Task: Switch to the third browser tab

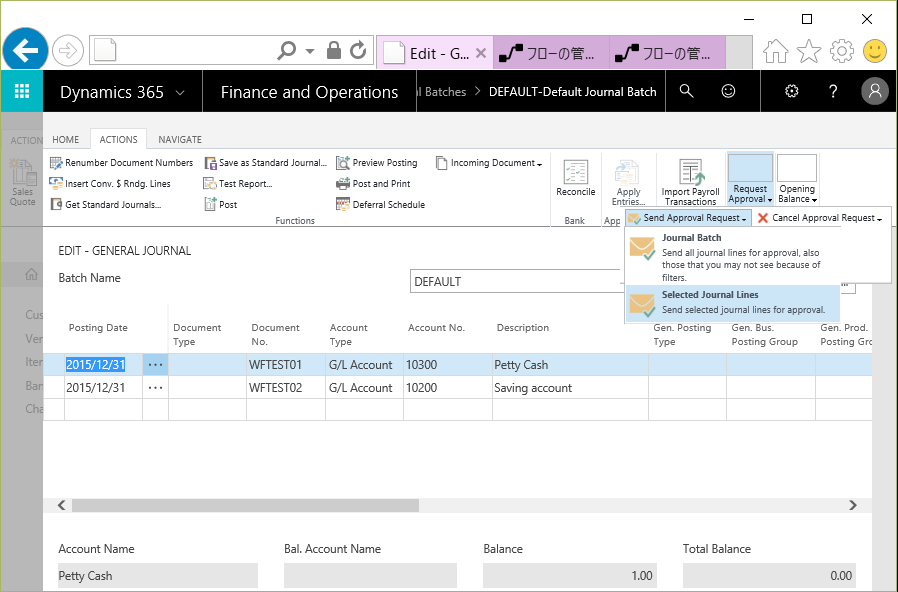Action: 667,53
